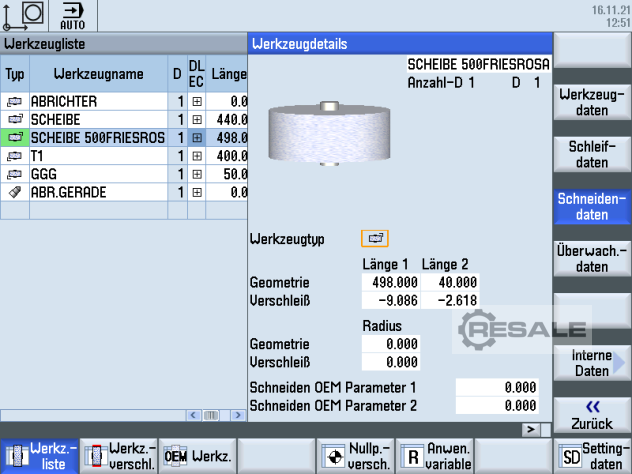Click the machine coordinate icon top-left
The width and height of the screenshot is (632, 474).
click(24, 16)
